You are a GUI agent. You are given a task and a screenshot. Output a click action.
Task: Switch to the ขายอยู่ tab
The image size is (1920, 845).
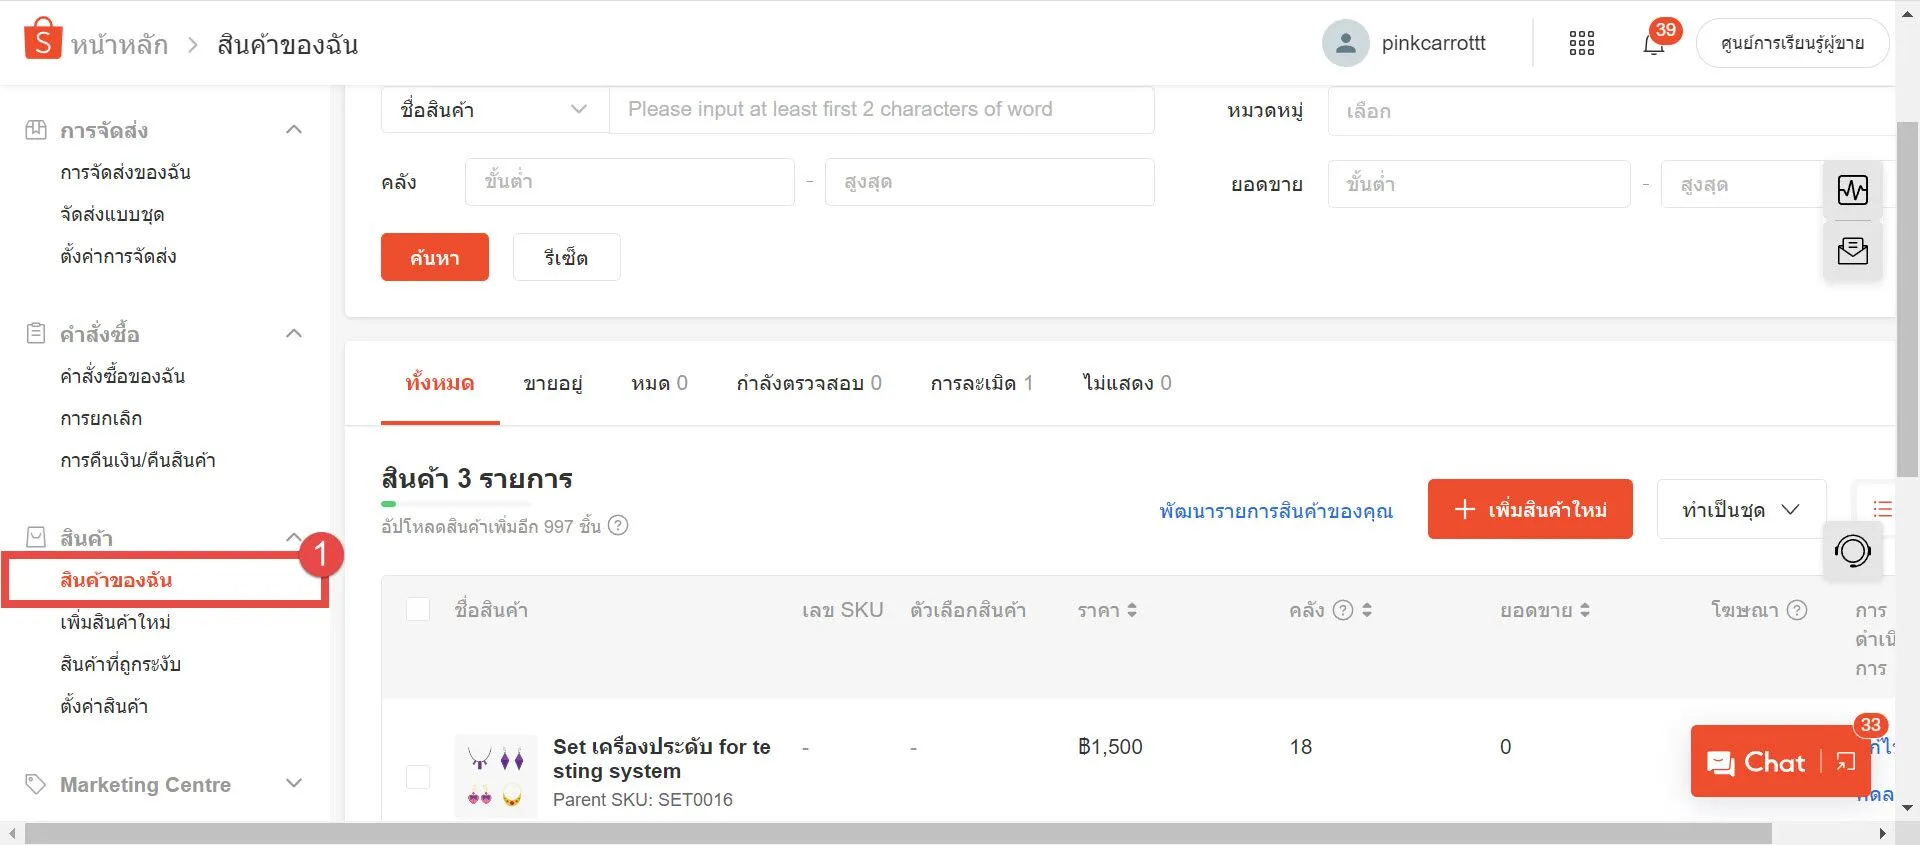pyautogui.click(x=552, y=383)
